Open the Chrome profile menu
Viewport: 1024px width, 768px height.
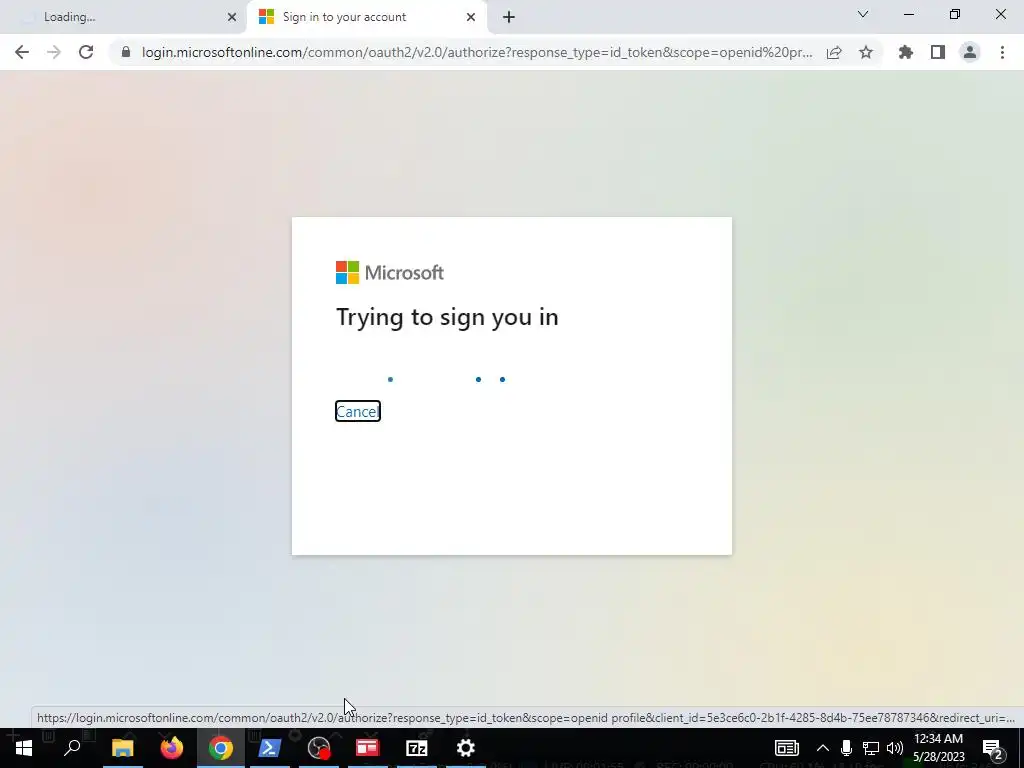[970, 52]
